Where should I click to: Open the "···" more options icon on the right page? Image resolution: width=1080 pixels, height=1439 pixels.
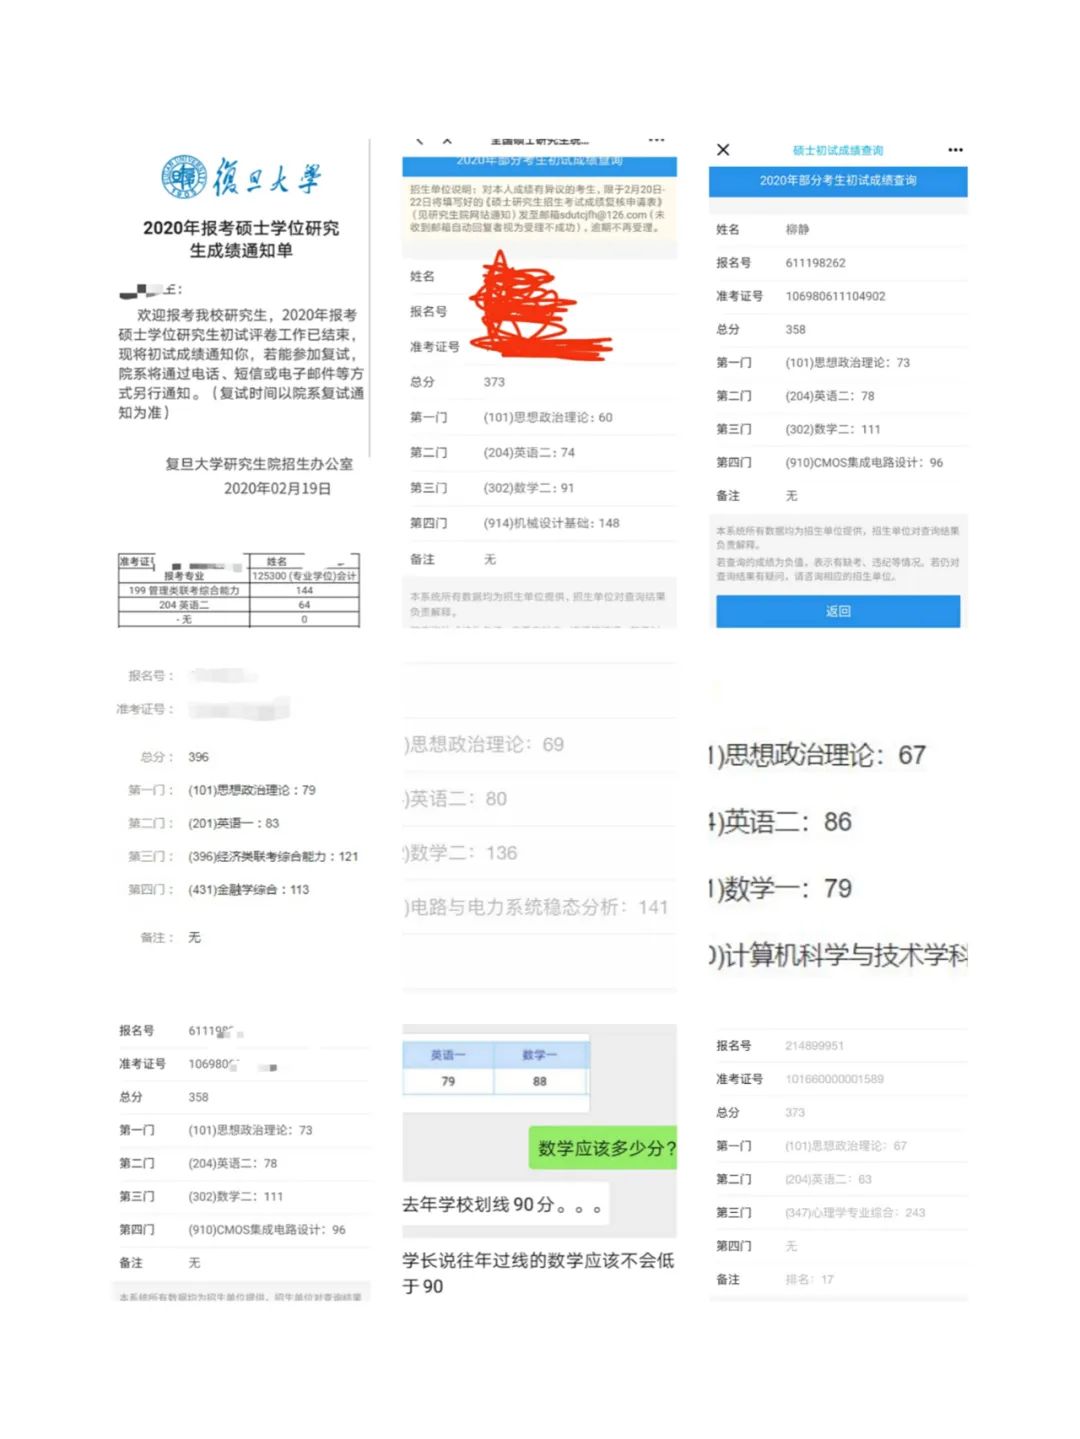(956, 149)
